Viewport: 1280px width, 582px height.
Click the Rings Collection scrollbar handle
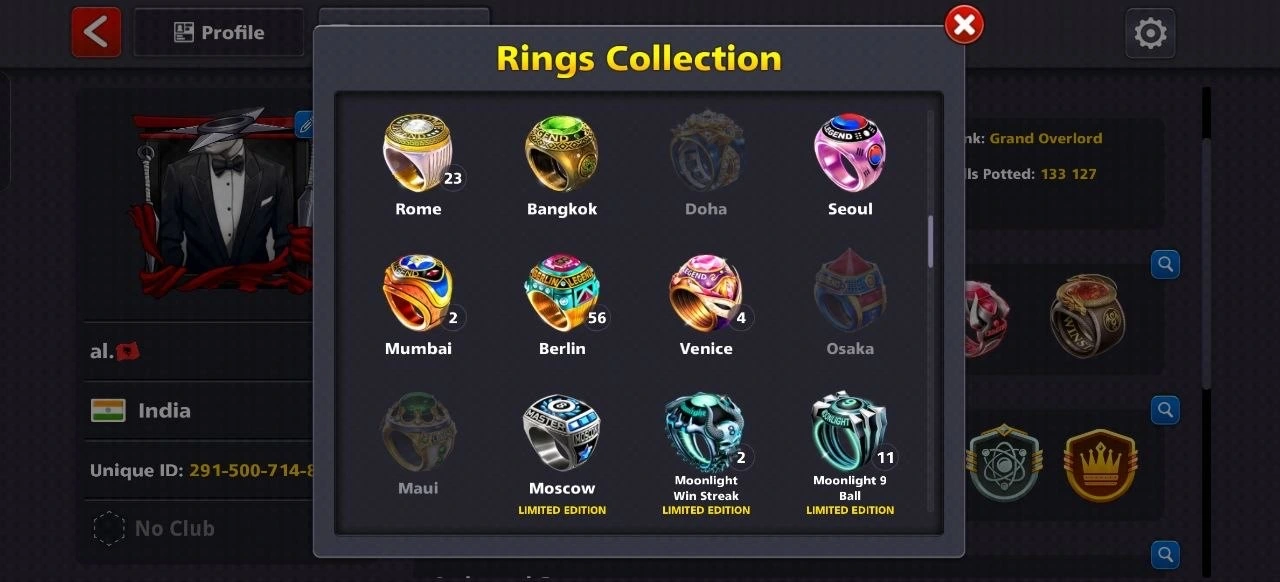click(930, 241)
